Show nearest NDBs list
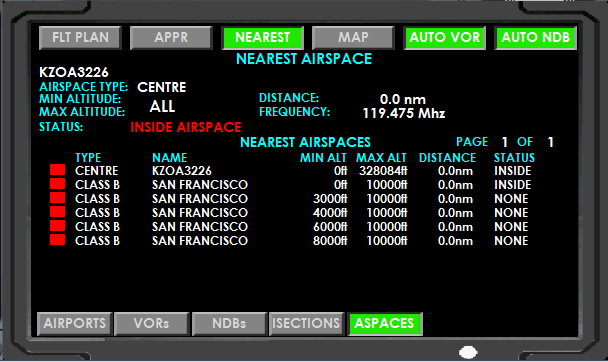Viewport: 608px width, 362px height. point(229,324)
